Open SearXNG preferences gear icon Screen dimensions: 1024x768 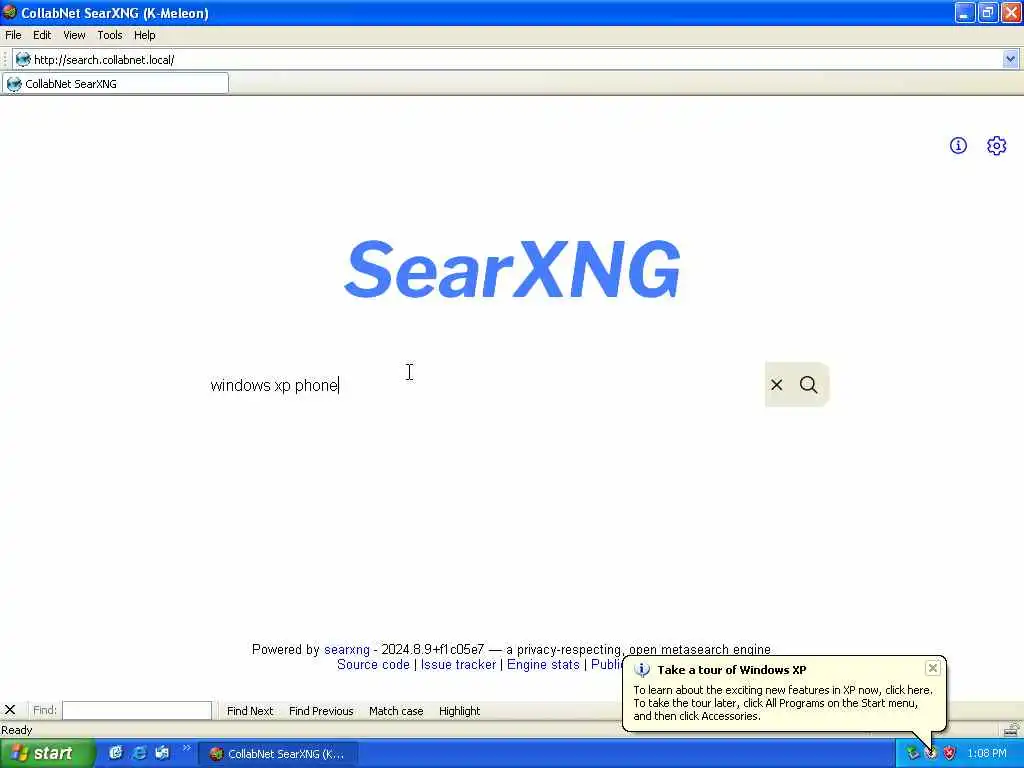[x=997, y=146]
